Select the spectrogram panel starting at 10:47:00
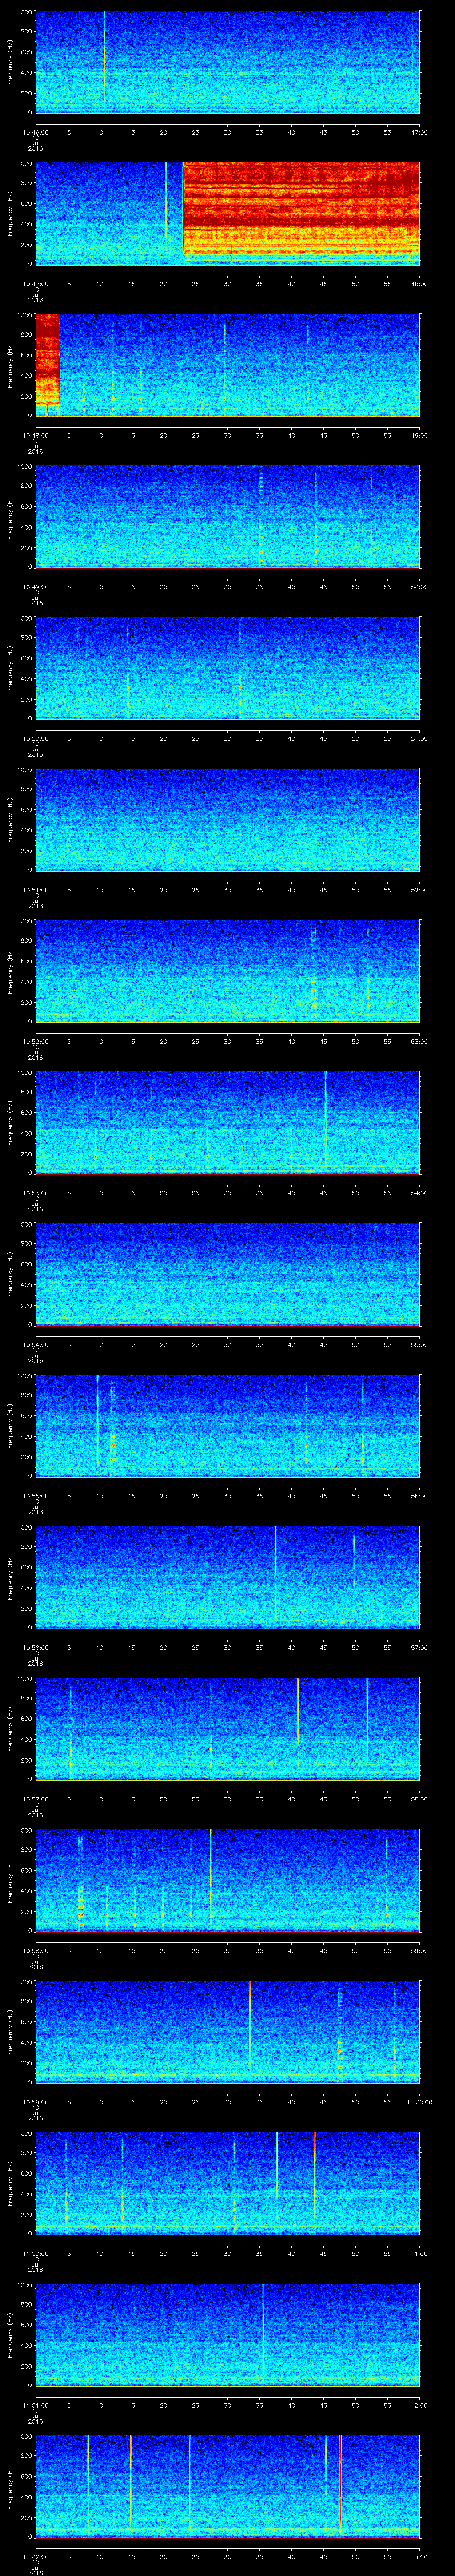Image resolution: width=455 pixels, height=2576 pixels. [227, 214]
